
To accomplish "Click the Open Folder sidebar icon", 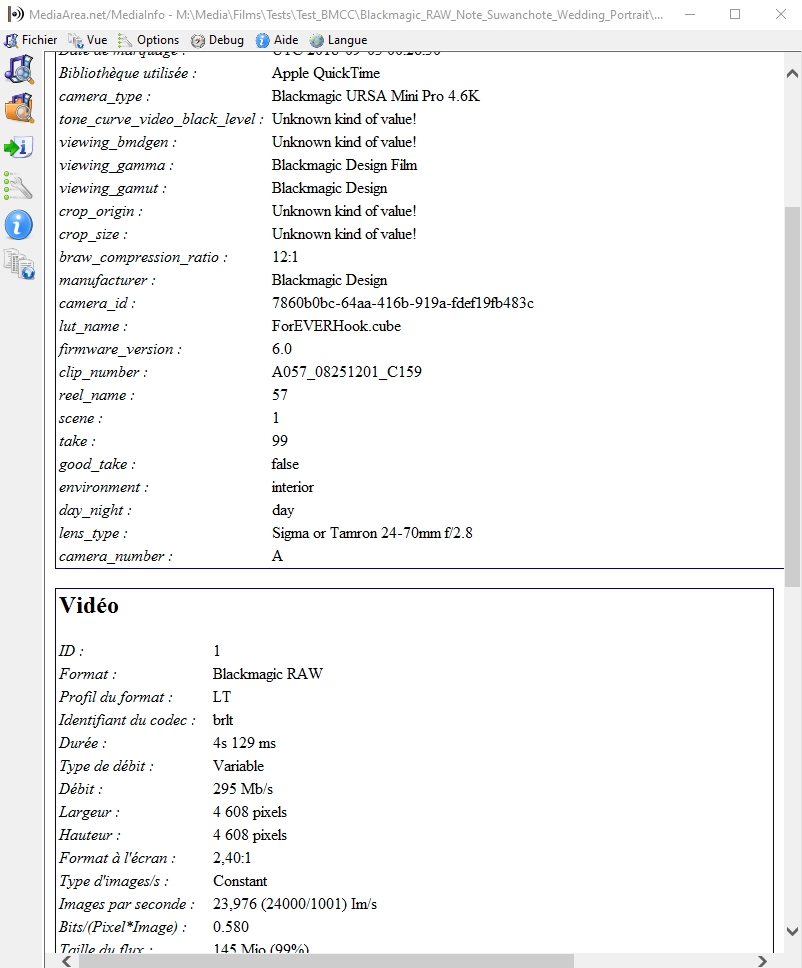I will coord(19,108).
